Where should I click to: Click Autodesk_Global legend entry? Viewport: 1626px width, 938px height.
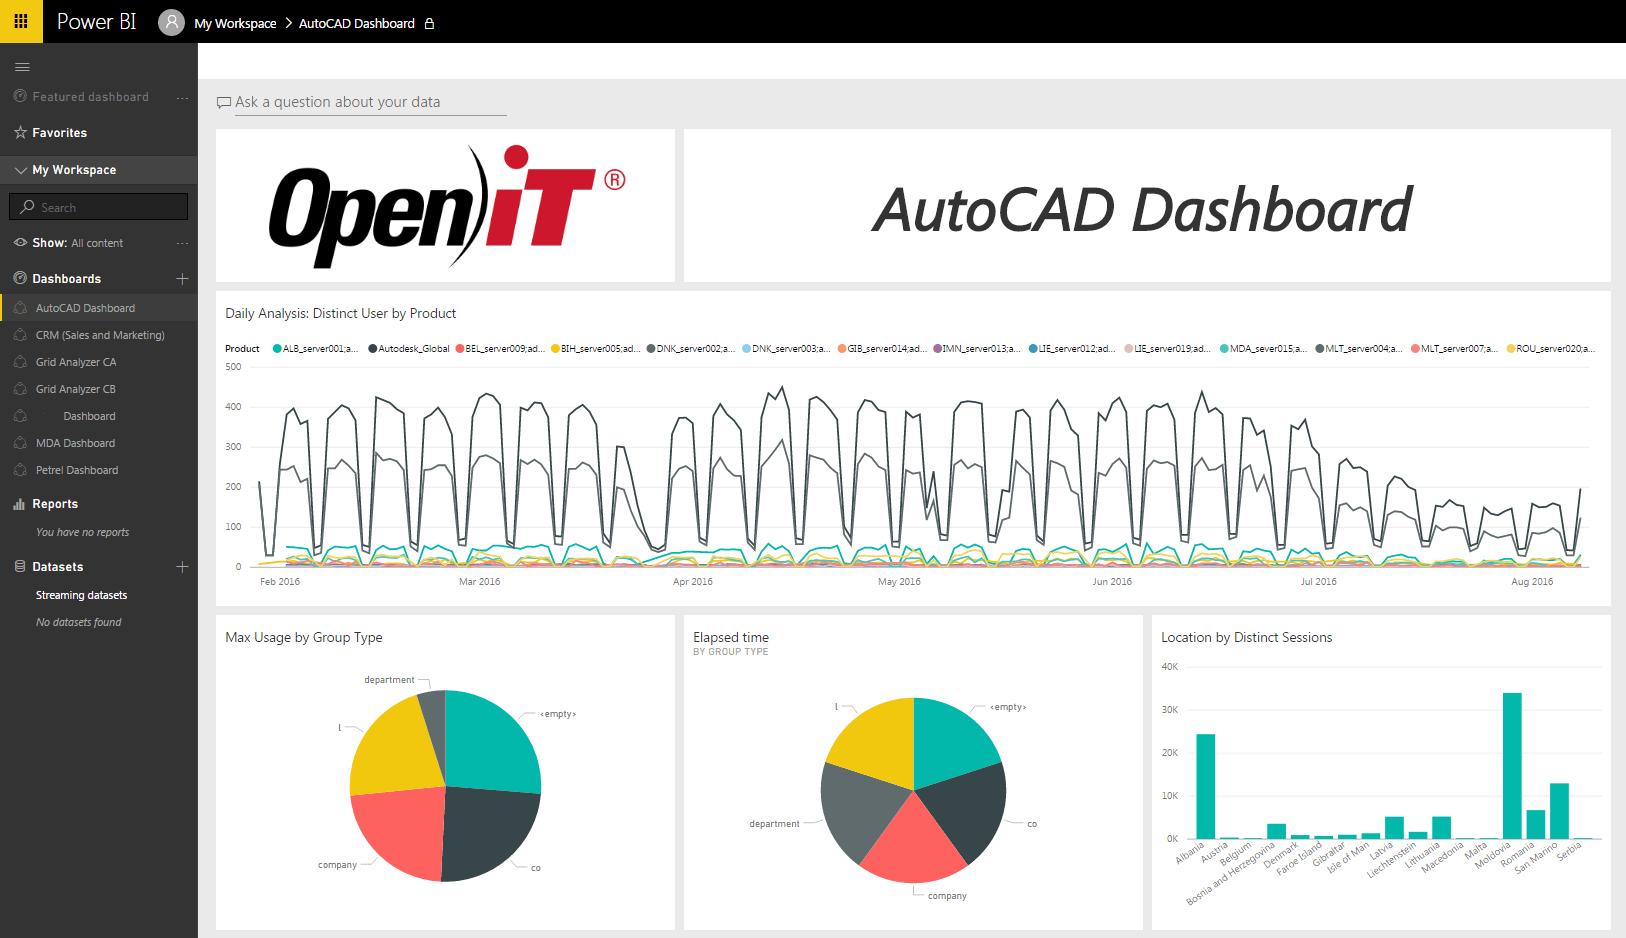coord(409,349)
